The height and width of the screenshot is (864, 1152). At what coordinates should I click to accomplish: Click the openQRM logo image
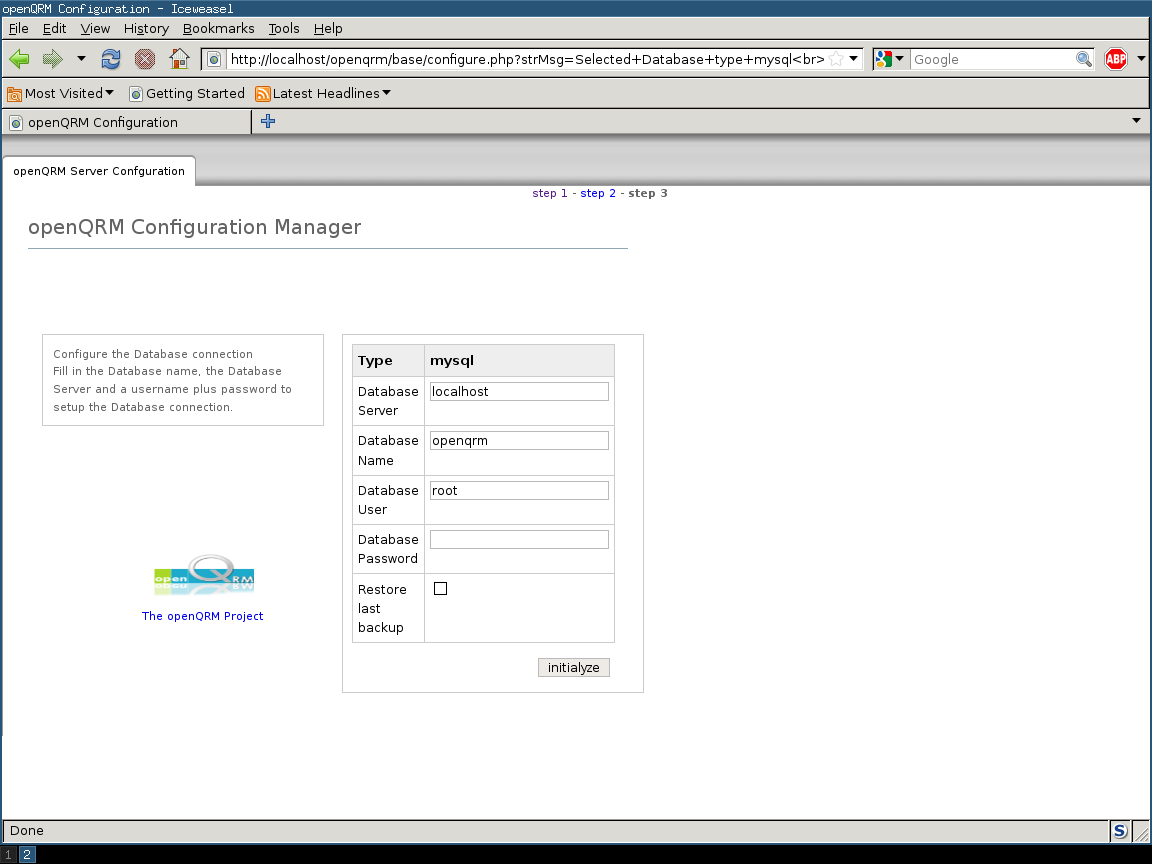[x=204, y=575]
